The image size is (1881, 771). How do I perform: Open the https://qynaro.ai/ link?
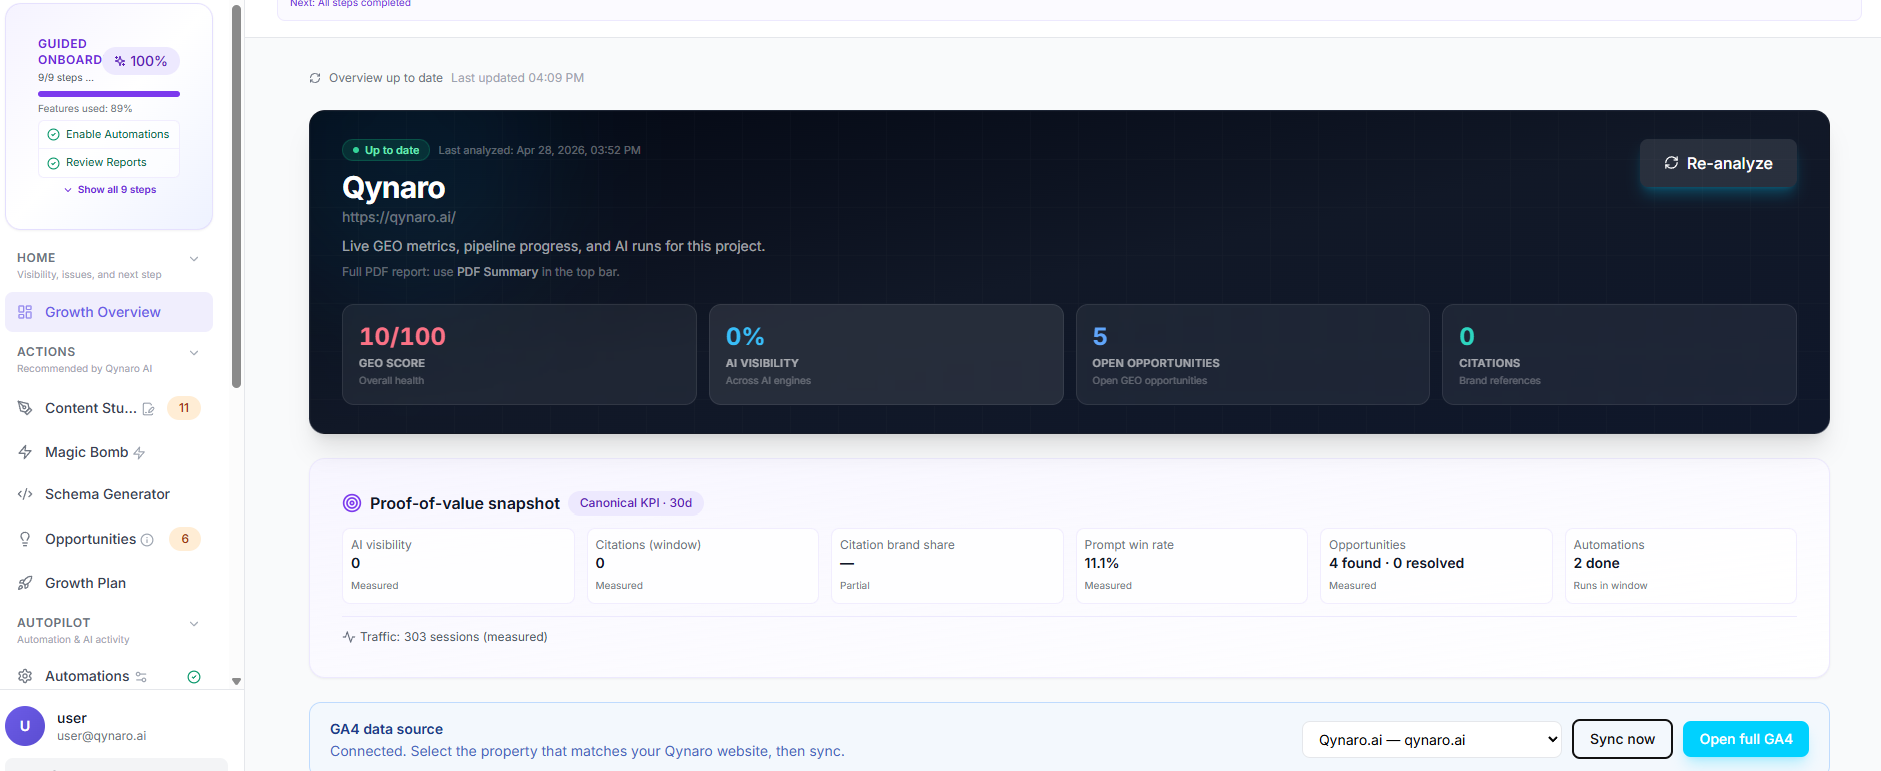399,217
